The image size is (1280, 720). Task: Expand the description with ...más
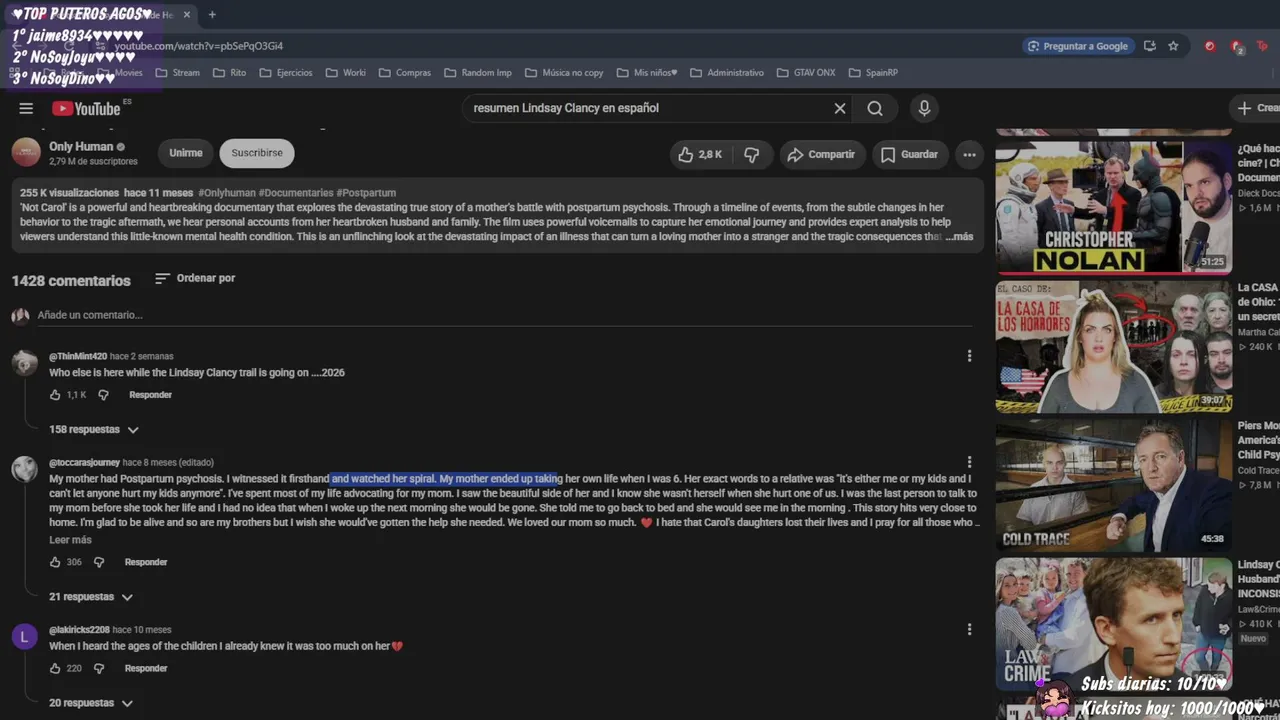tap(958, 237)
